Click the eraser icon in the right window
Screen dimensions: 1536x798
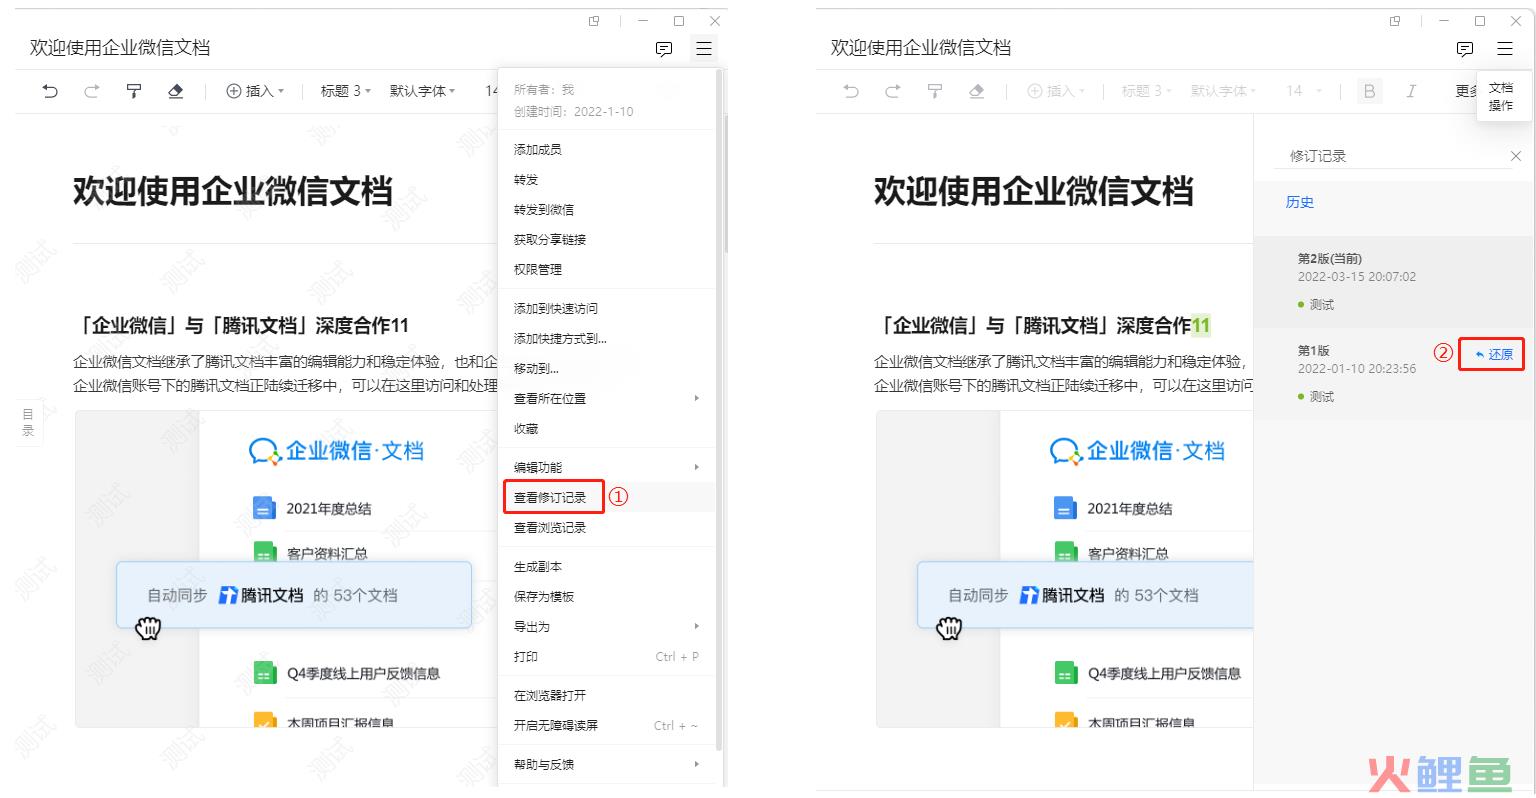(x=977, y=91)
